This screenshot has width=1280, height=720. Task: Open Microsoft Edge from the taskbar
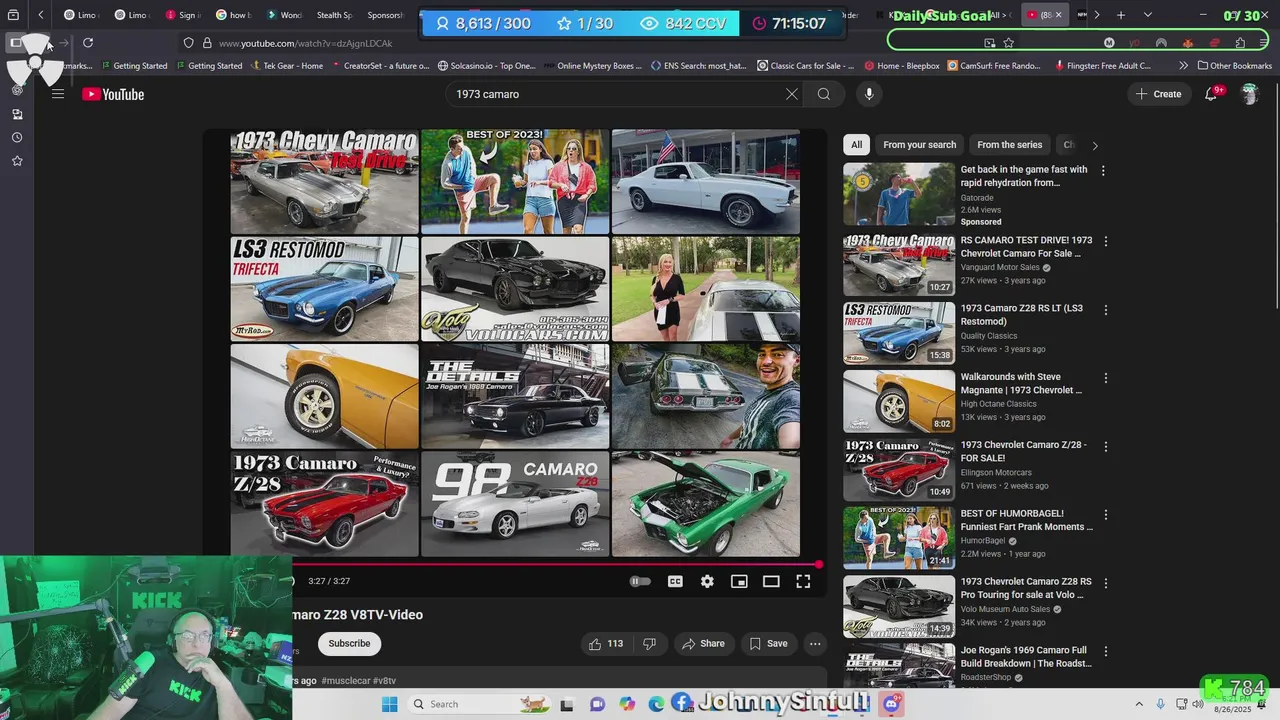click(655, 704)
